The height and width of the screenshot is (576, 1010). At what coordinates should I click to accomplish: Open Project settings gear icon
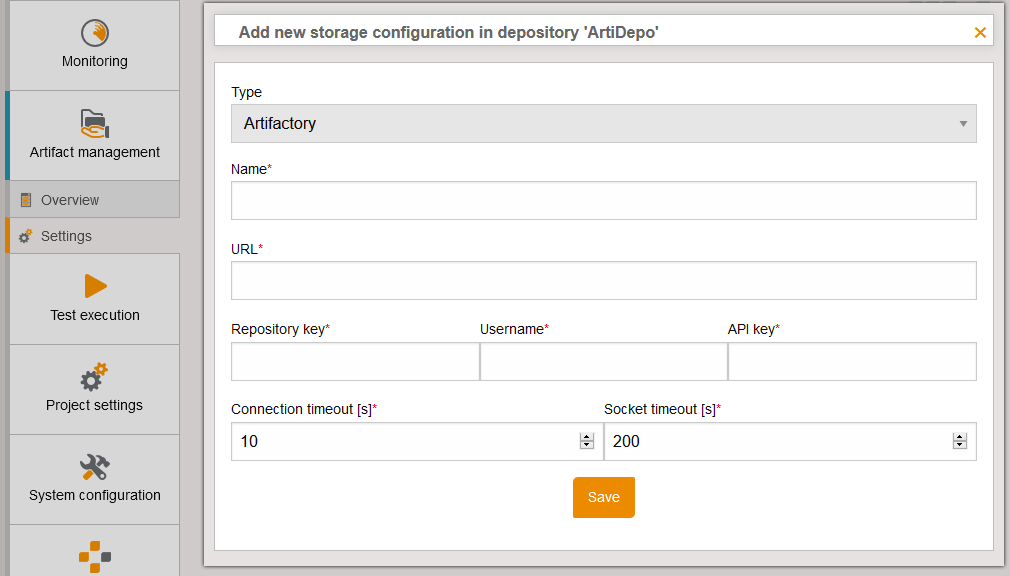(x=95, y=377)
